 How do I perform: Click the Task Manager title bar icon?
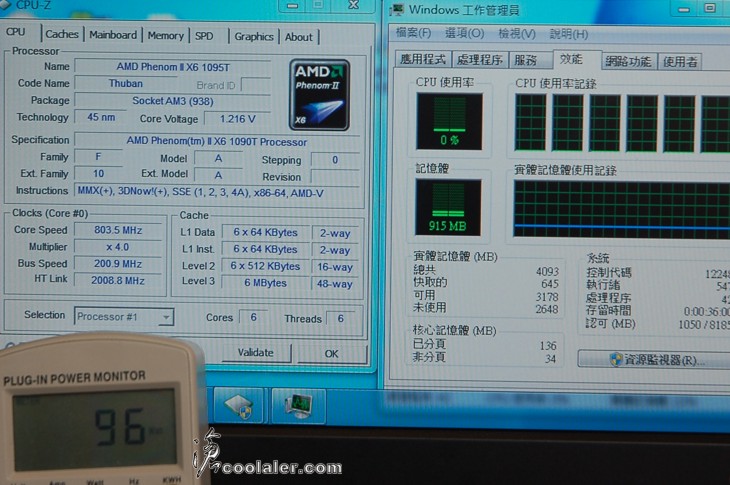click(397, 10)
